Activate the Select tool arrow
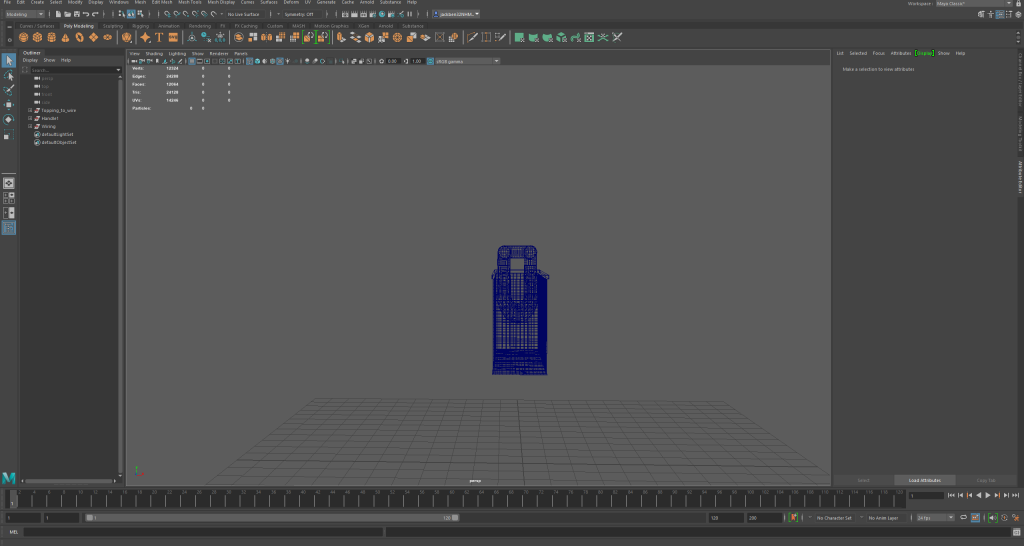Screen dimensions: 1024x546 click(8, 60)
